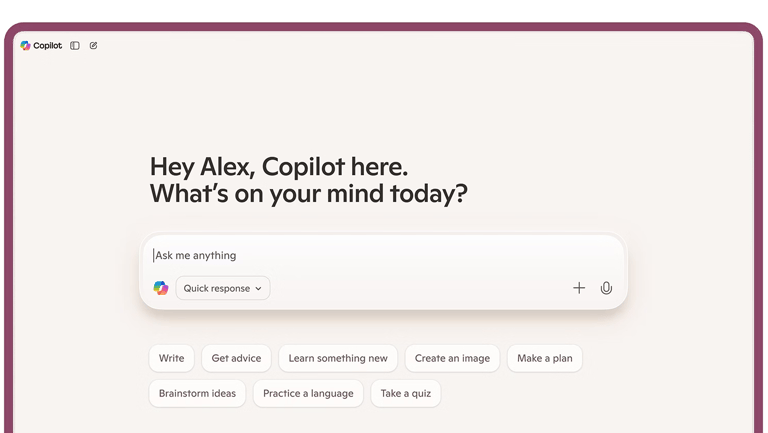Viewport: 768px width, 433px height.
Task: Select the Write suggestion chip
Action: coord(171,358)
